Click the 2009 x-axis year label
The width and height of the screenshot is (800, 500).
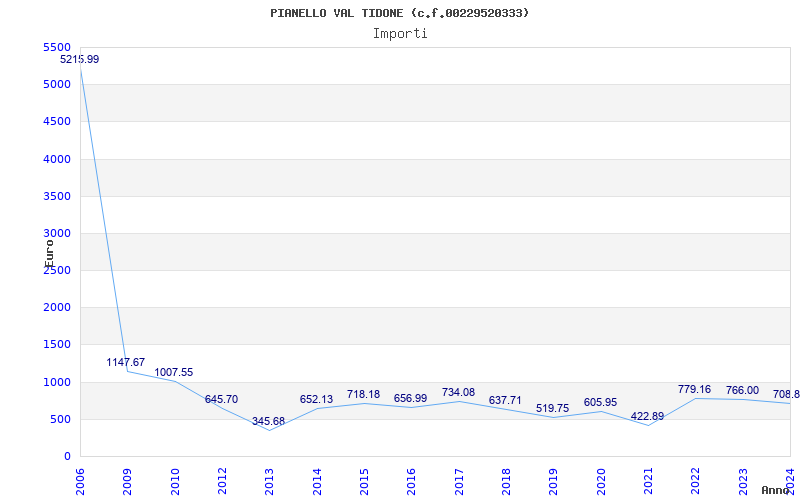pos(127,481)
